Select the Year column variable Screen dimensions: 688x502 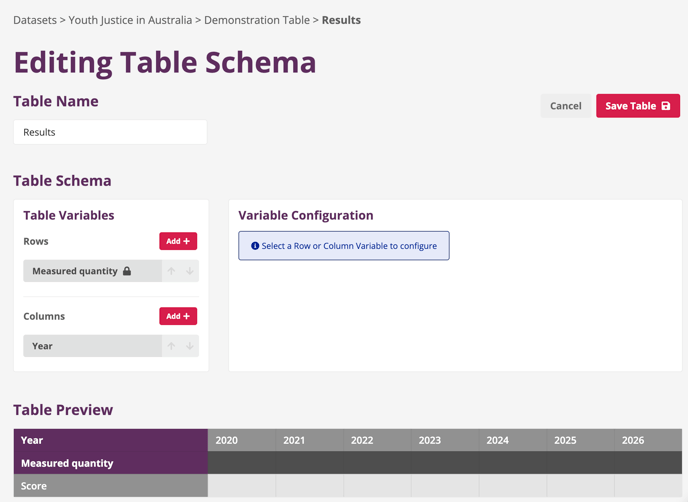coord(93,346)
